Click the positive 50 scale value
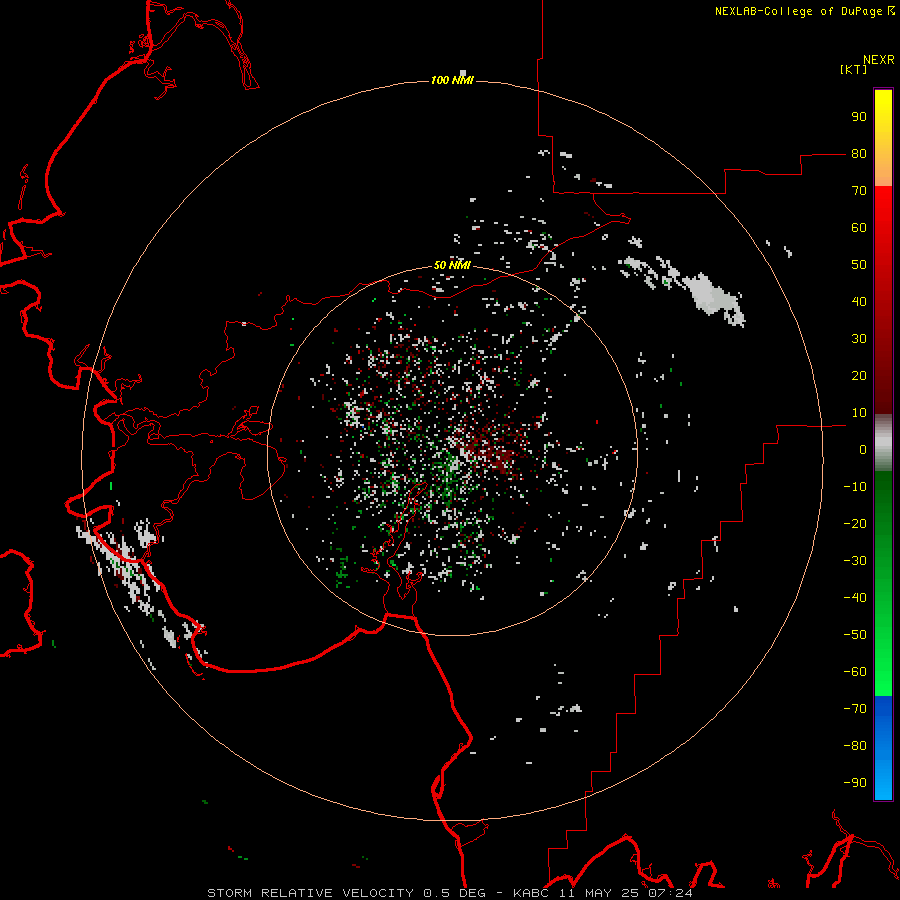The image size is (900, 900). pos(859,265)
